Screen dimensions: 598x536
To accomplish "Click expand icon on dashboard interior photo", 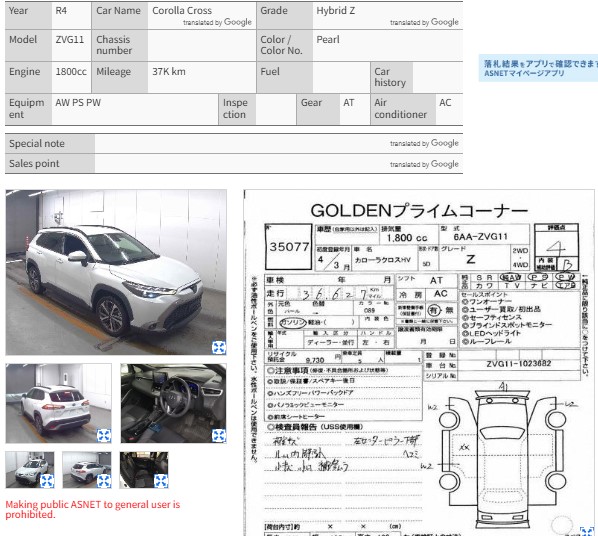I will click(219, 435).
